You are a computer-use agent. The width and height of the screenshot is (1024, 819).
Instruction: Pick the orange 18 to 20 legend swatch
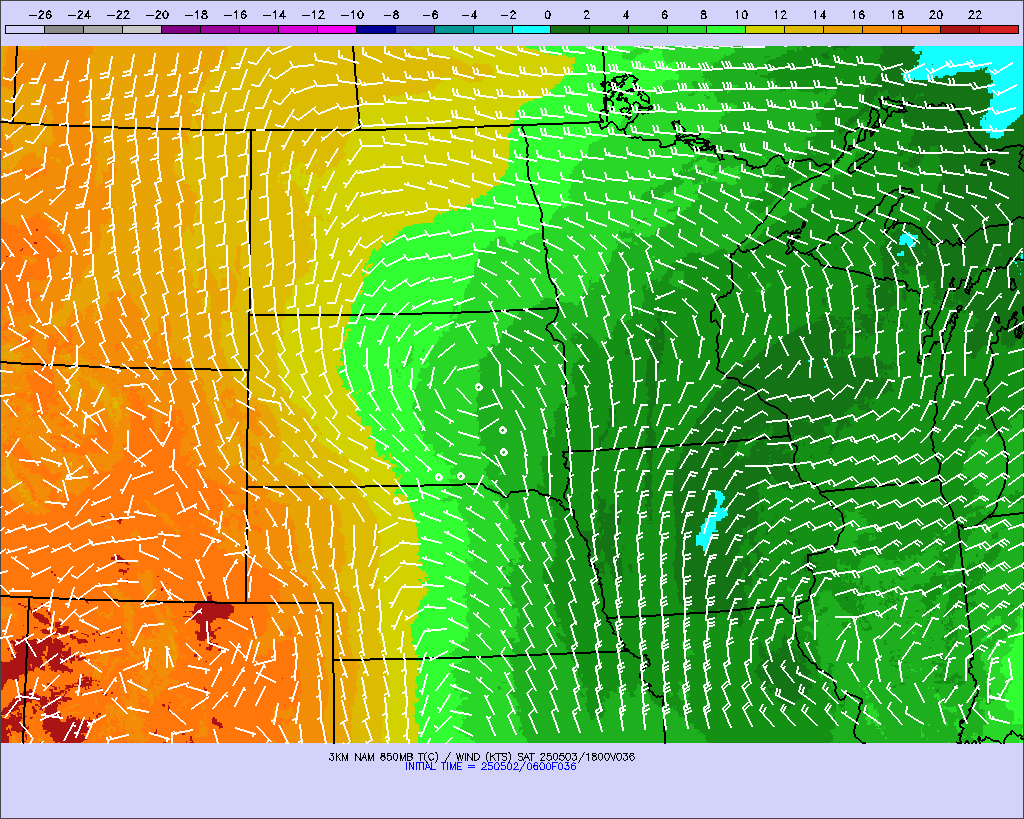click(921, 29)
